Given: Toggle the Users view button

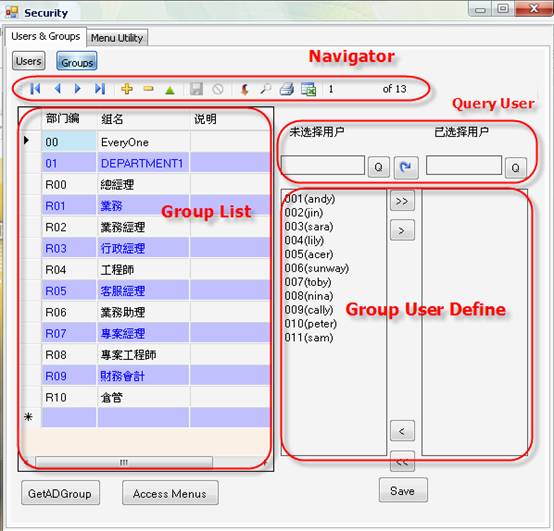Looking at the screenshot, I should pos(29,61).
